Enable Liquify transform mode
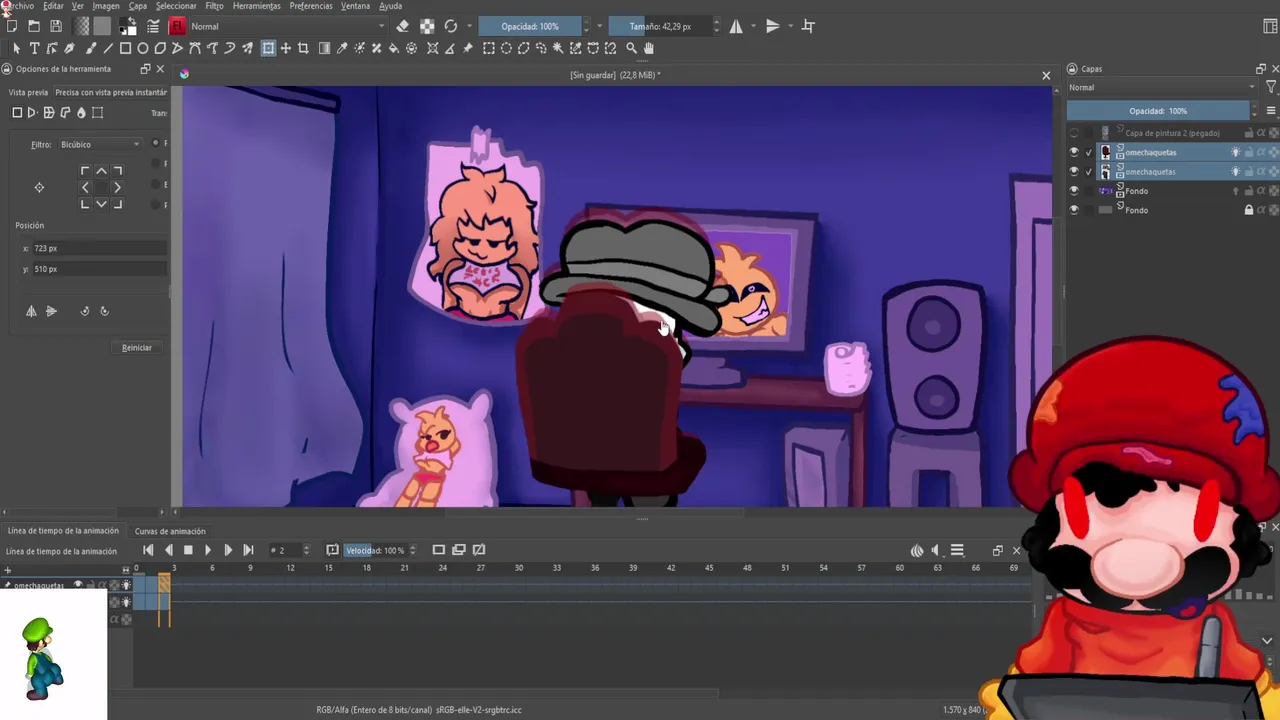 [81, 113]
